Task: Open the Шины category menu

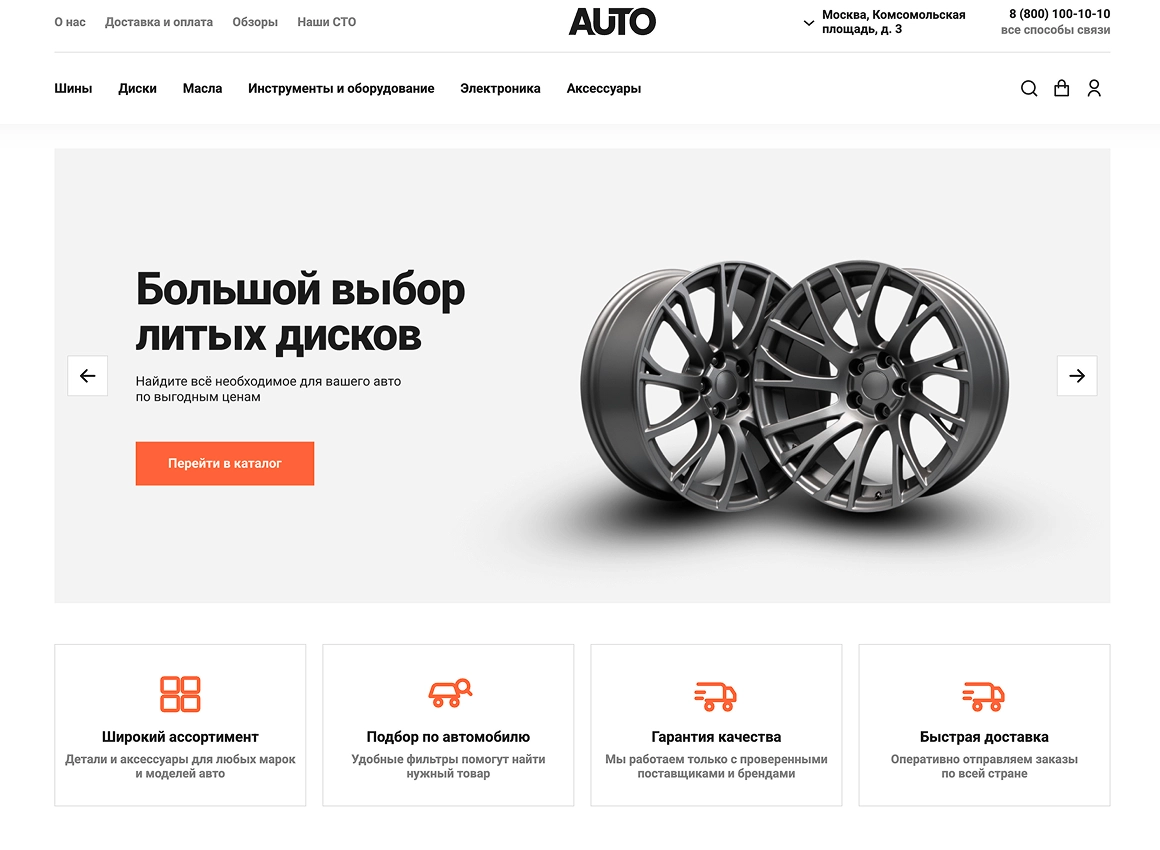Action: 73,88
